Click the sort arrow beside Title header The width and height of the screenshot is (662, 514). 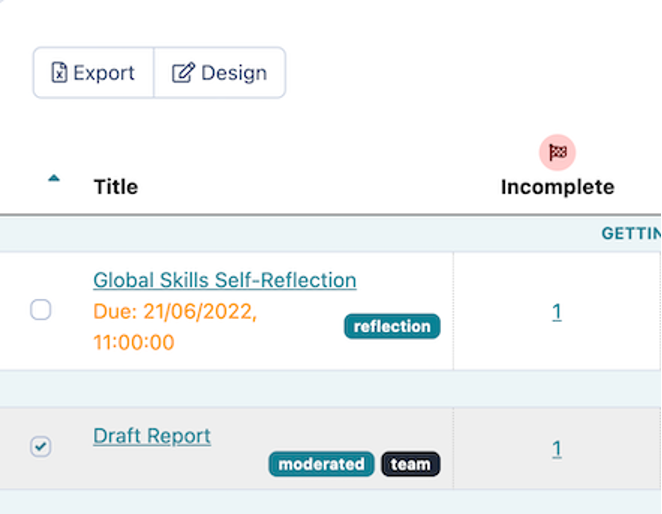point(54,179)
